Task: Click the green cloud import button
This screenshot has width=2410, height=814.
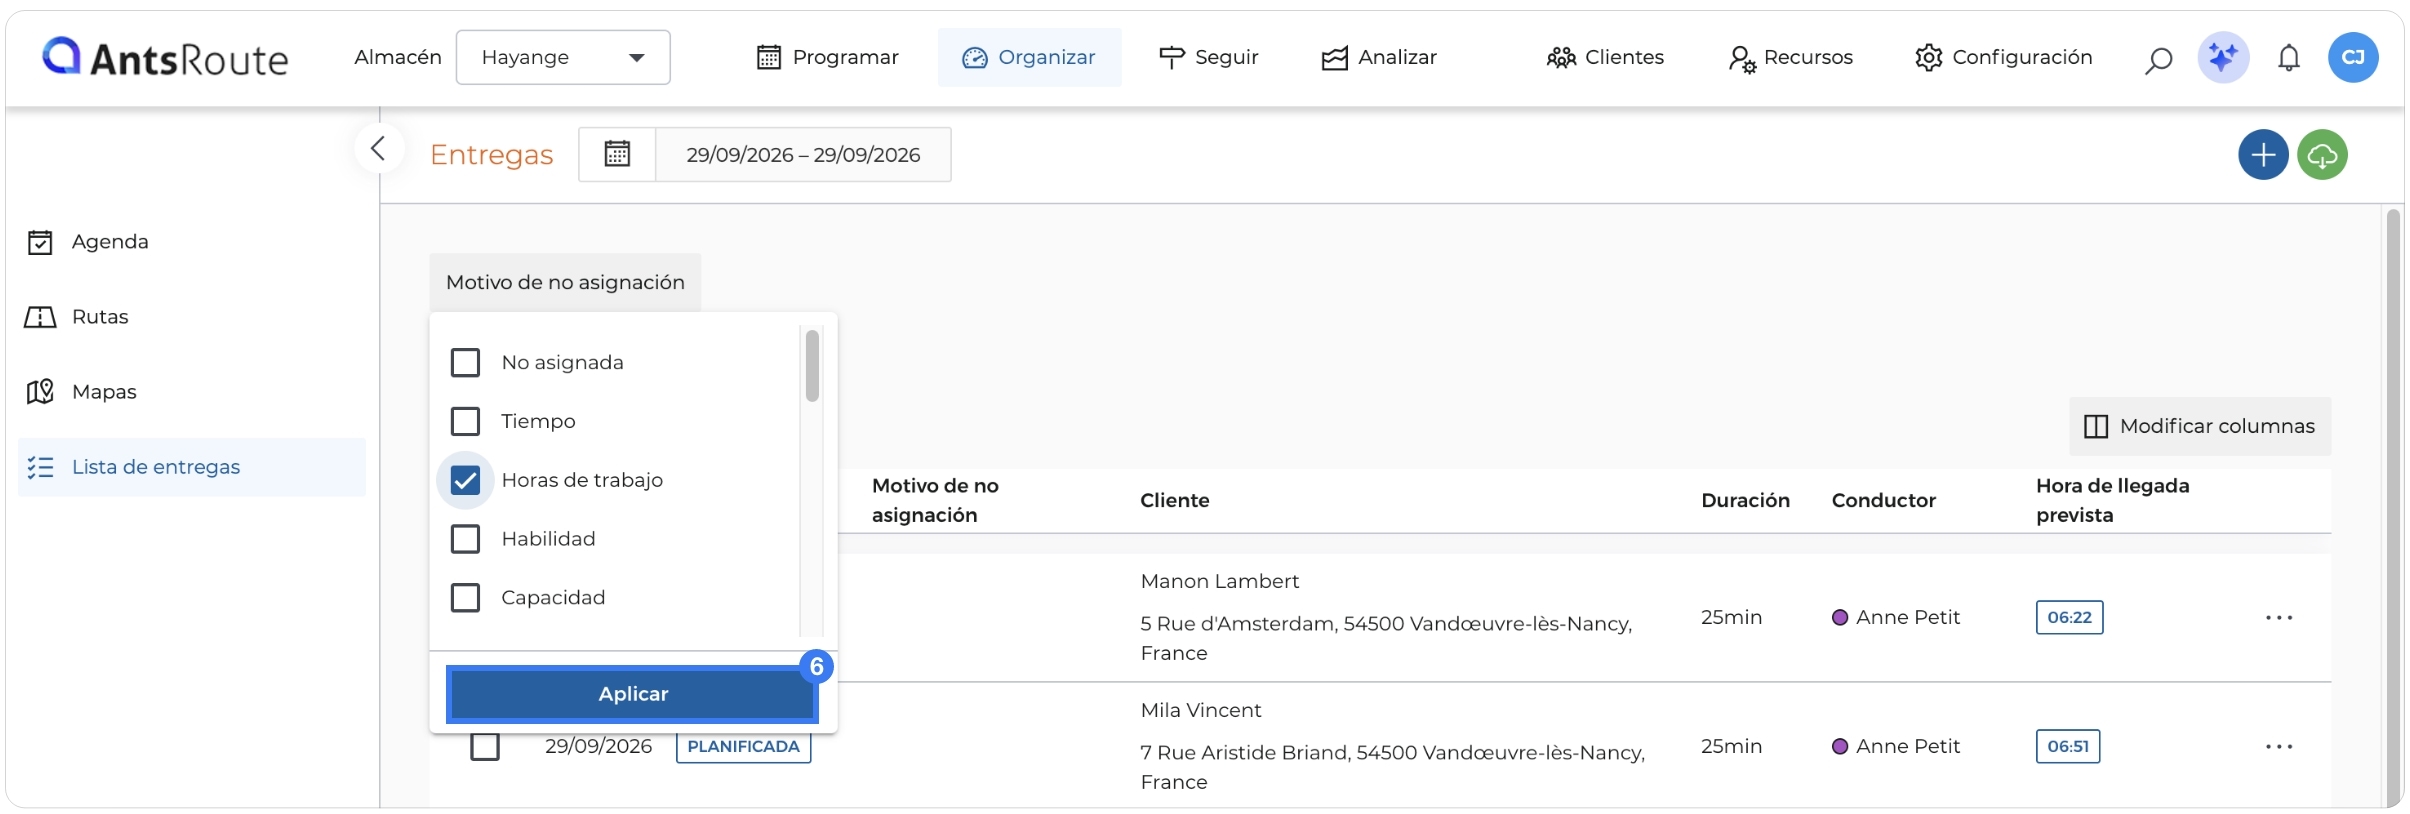Action: 2322,154
